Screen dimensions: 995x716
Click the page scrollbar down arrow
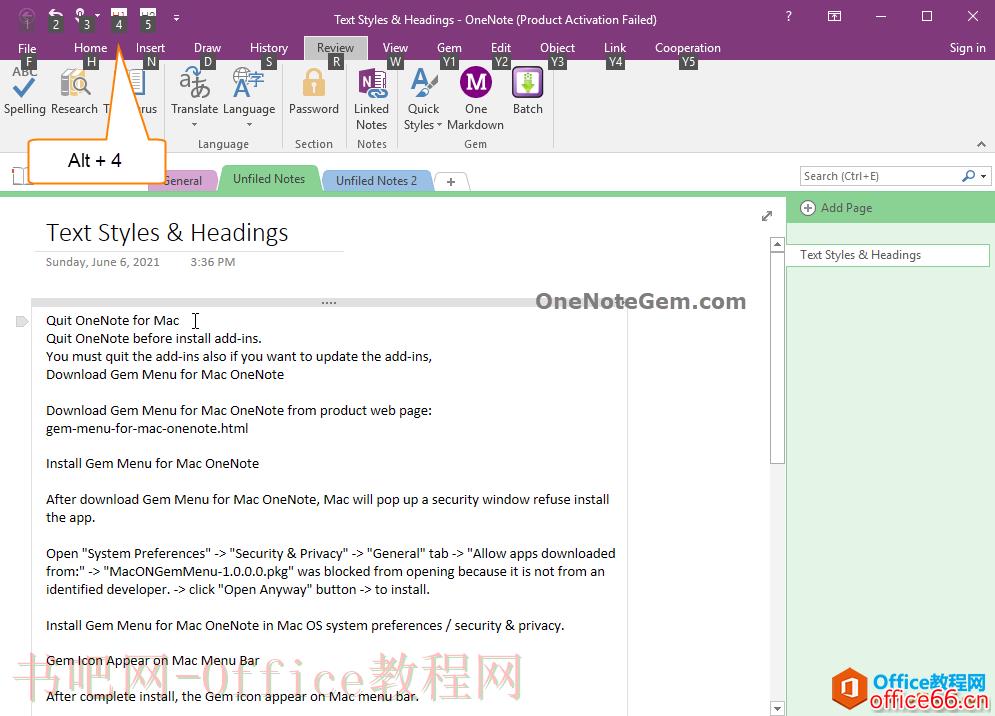click(777, 708)
